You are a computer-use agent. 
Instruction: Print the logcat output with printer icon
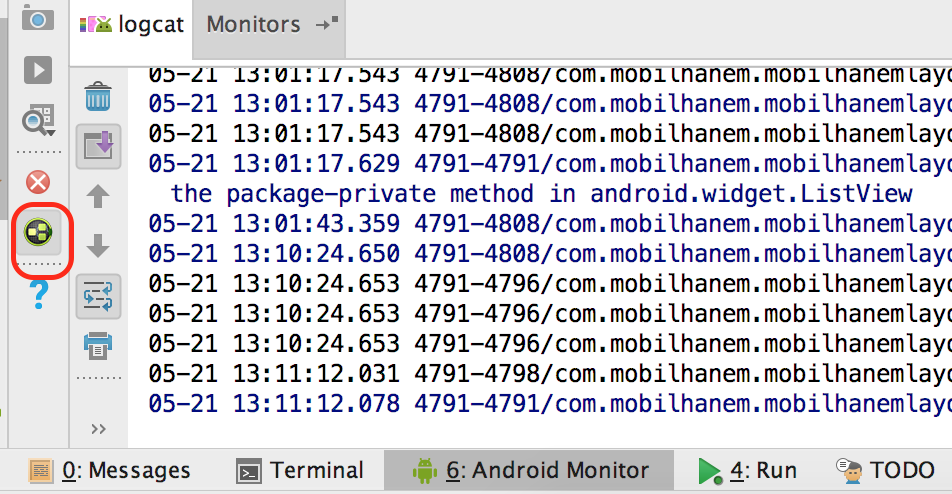(x=98, y=346)
